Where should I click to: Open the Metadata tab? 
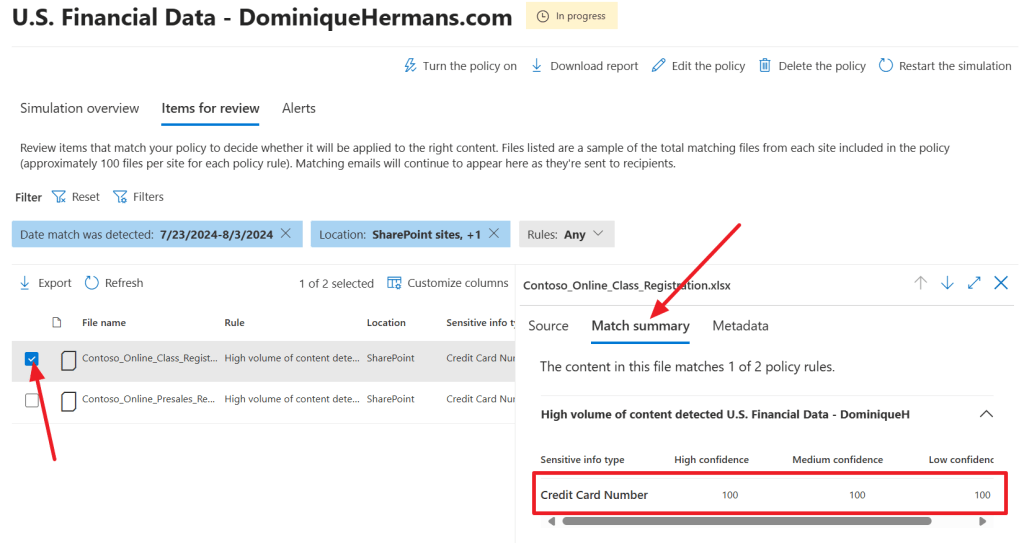[x=740, y=326]
